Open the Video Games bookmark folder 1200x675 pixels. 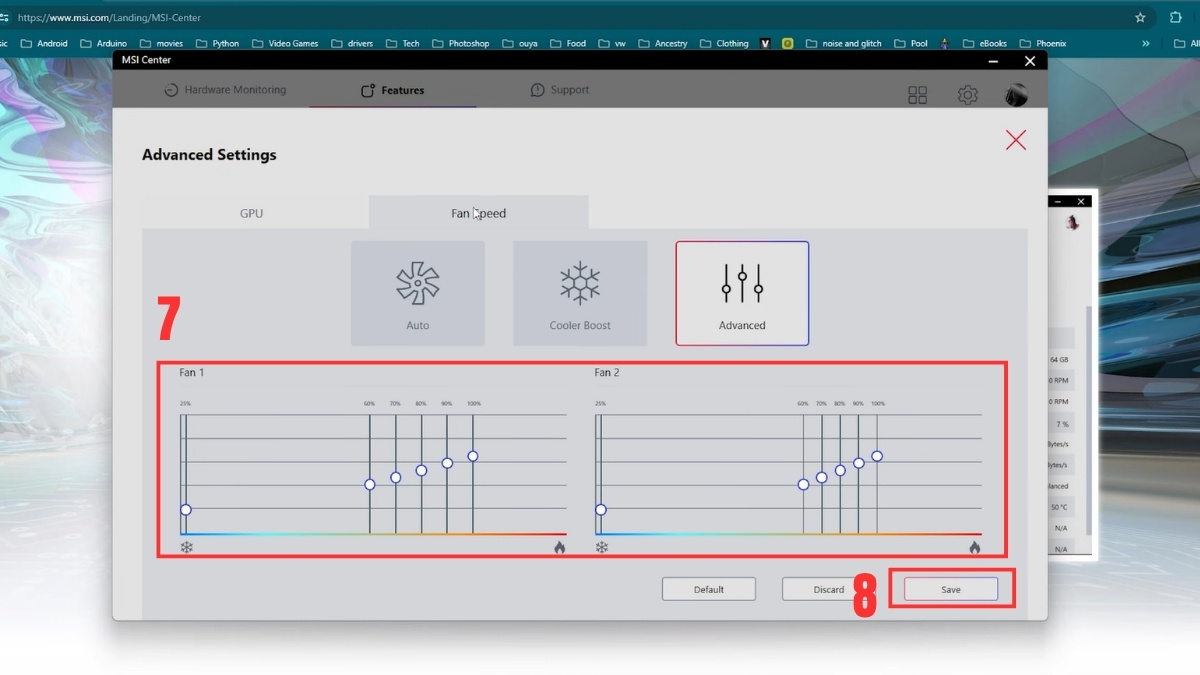(285, 43)
